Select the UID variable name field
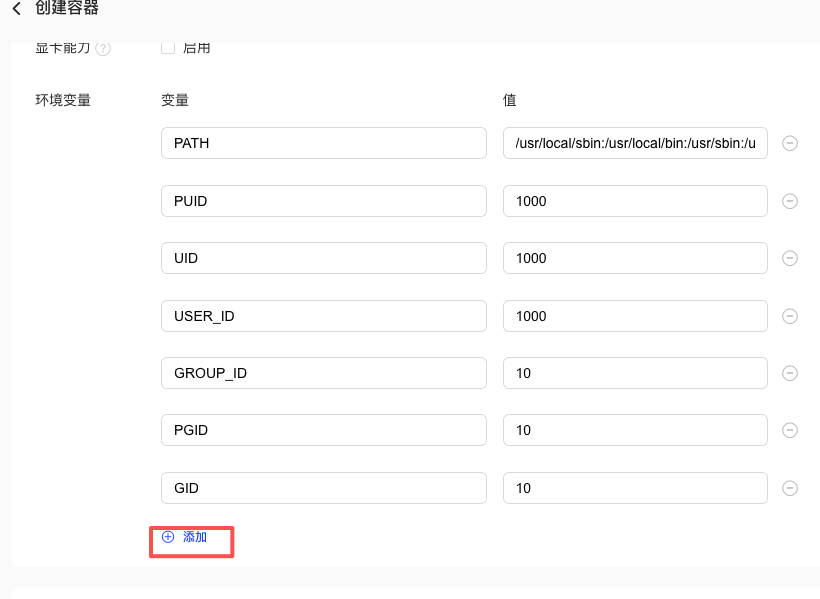This screenshot has width=820, height=599. pyautogui.click(x=323, y=258)
